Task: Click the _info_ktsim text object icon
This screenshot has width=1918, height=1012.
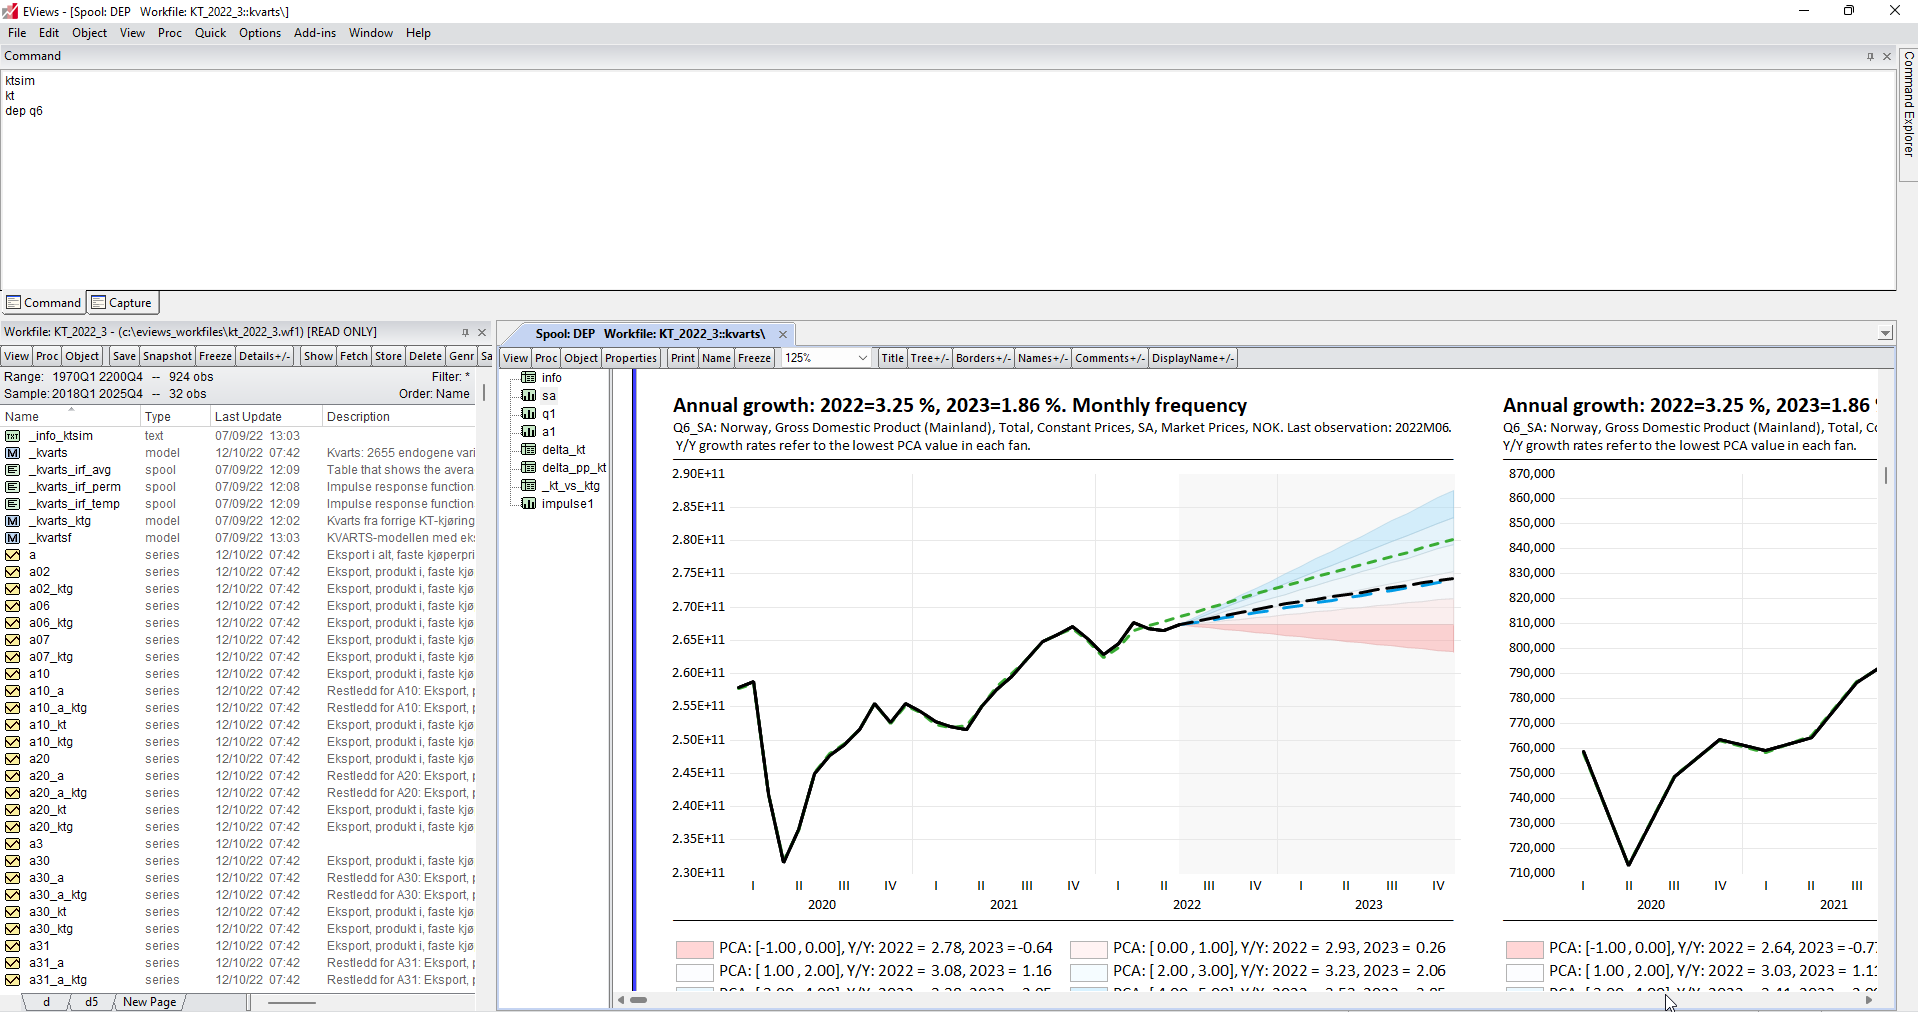Action: (13, 436)
